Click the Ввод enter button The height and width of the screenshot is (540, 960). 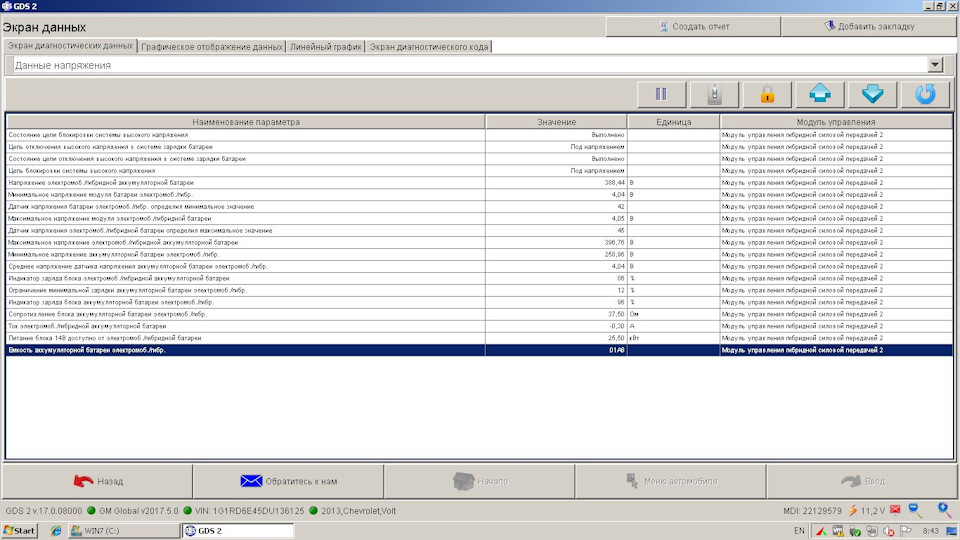861,481
